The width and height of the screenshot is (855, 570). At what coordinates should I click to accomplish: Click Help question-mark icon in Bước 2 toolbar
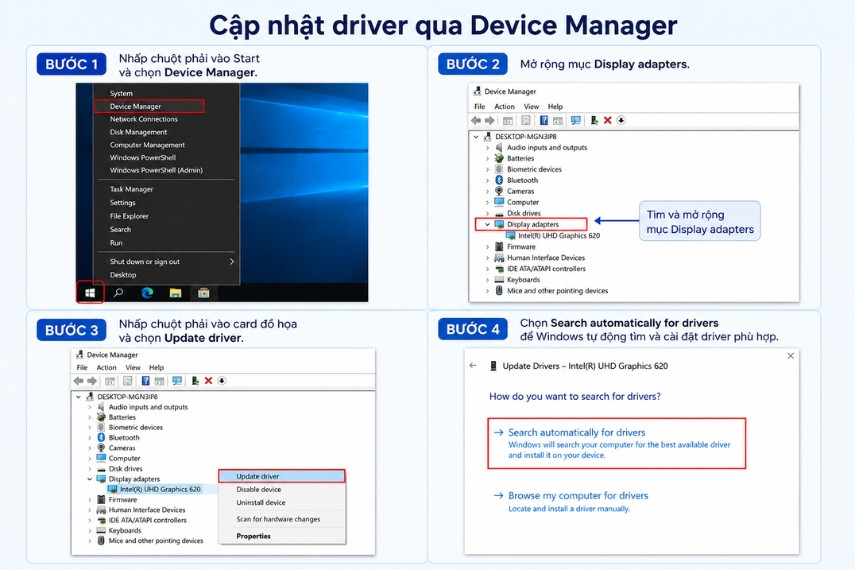pyautogui.click(x=544, y=121)
